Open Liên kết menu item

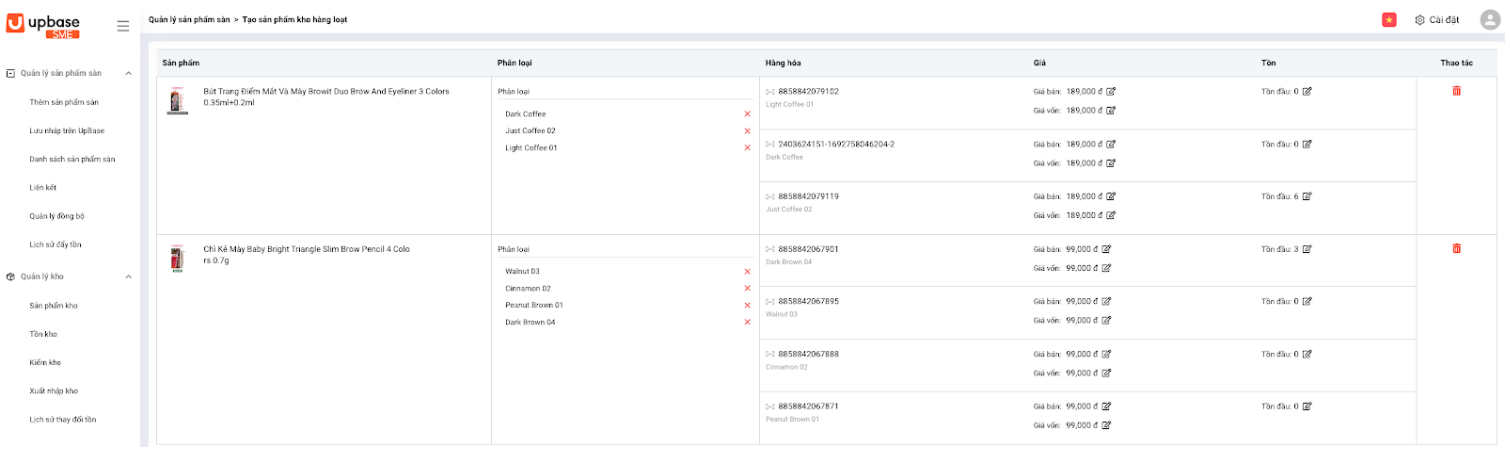click(44, 187)
